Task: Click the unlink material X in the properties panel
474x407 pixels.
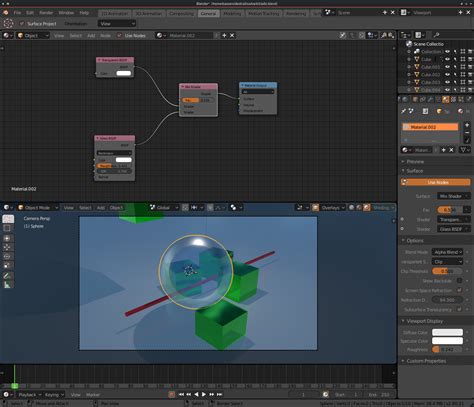Action: [x=451, y=150]
